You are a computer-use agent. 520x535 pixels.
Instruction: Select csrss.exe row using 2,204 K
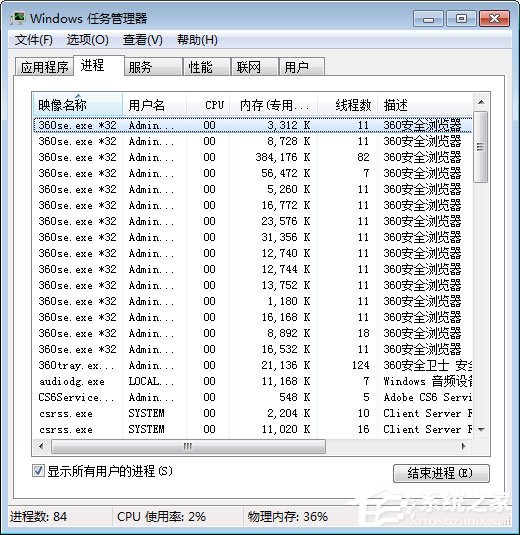pos(253,414)
